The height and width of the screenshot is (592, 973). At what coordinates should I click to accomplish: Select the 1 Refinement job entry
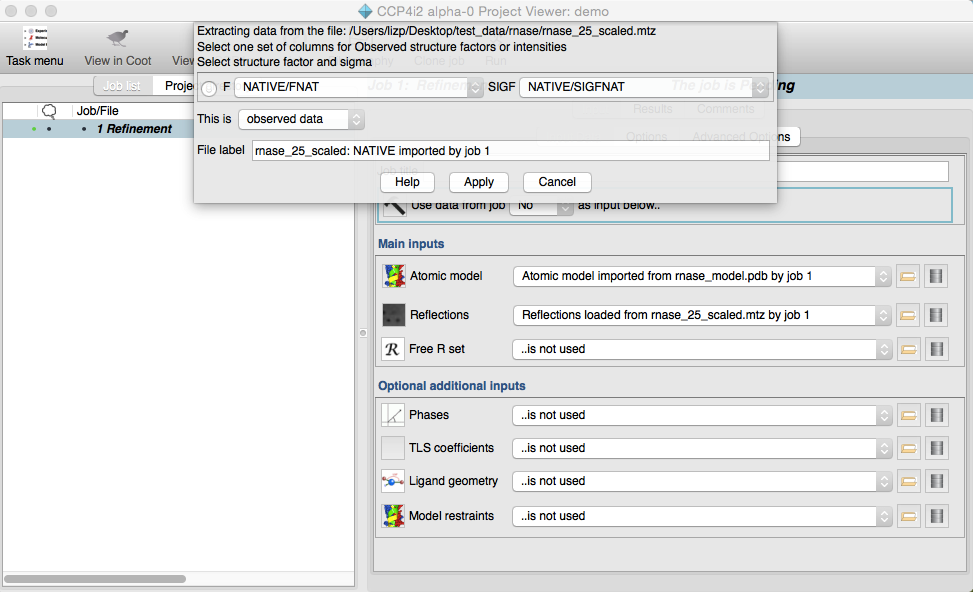134,129
